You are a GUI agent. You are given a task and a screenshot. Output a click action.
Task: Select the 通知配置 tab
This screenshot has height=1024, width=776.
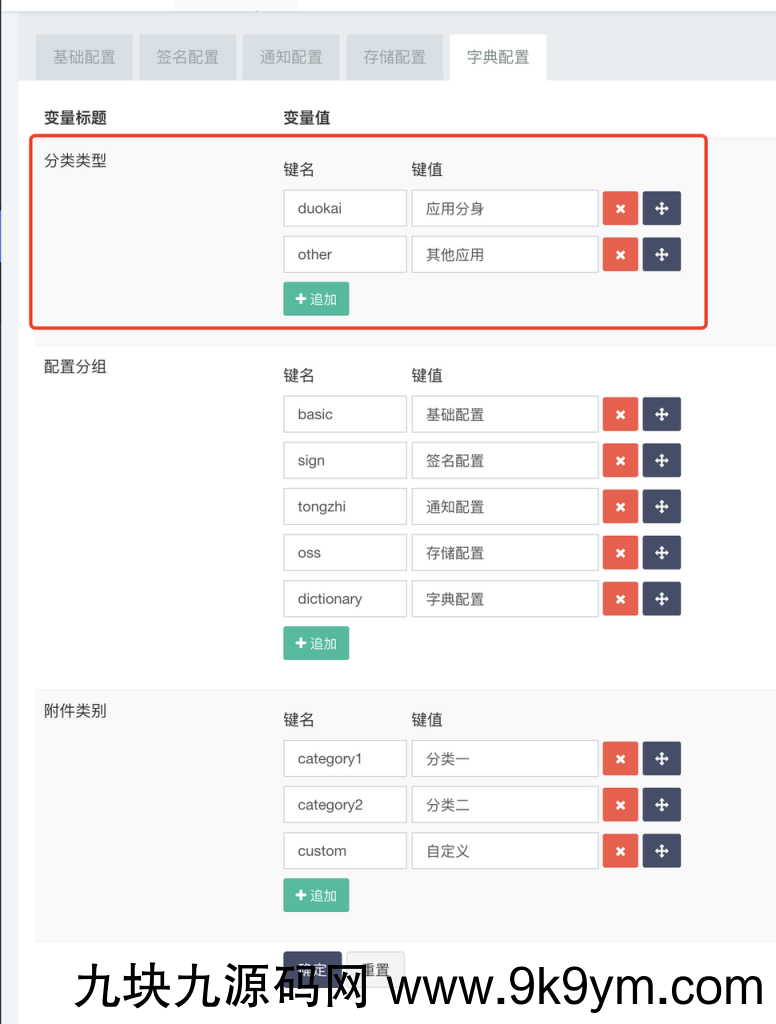tap(291, 57)
